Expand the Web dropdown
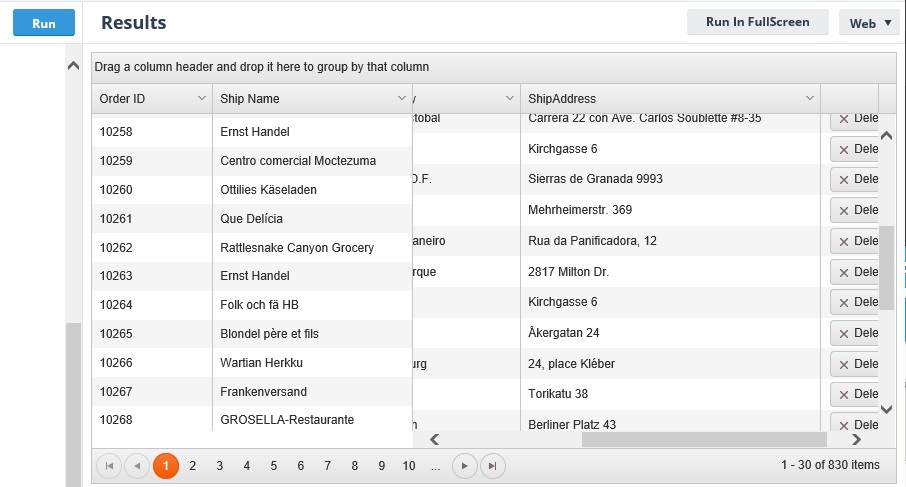 point(869,23)
